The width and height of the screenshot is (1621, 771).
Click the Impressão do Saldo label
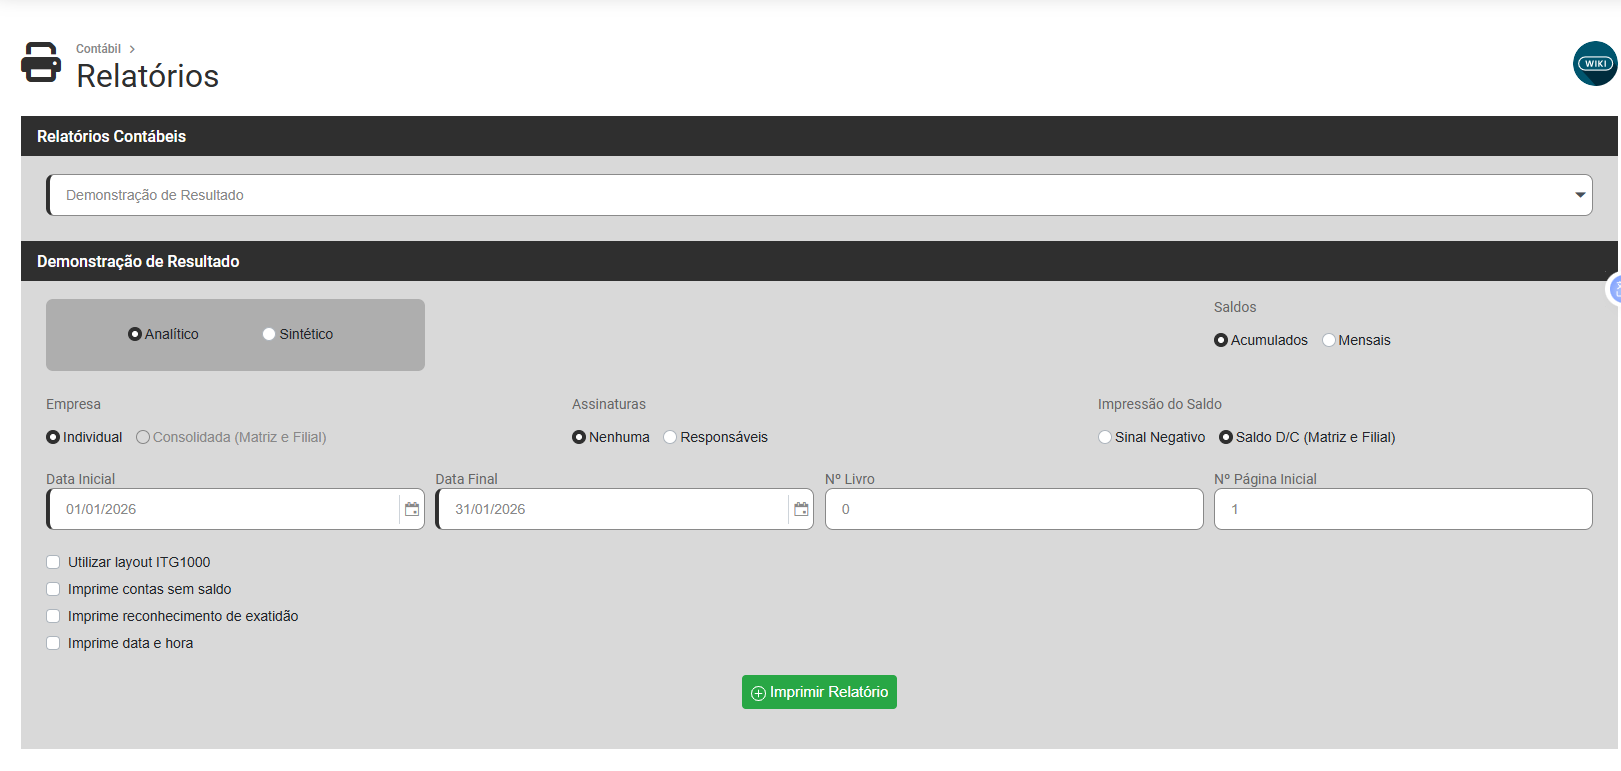point(1160,404)
